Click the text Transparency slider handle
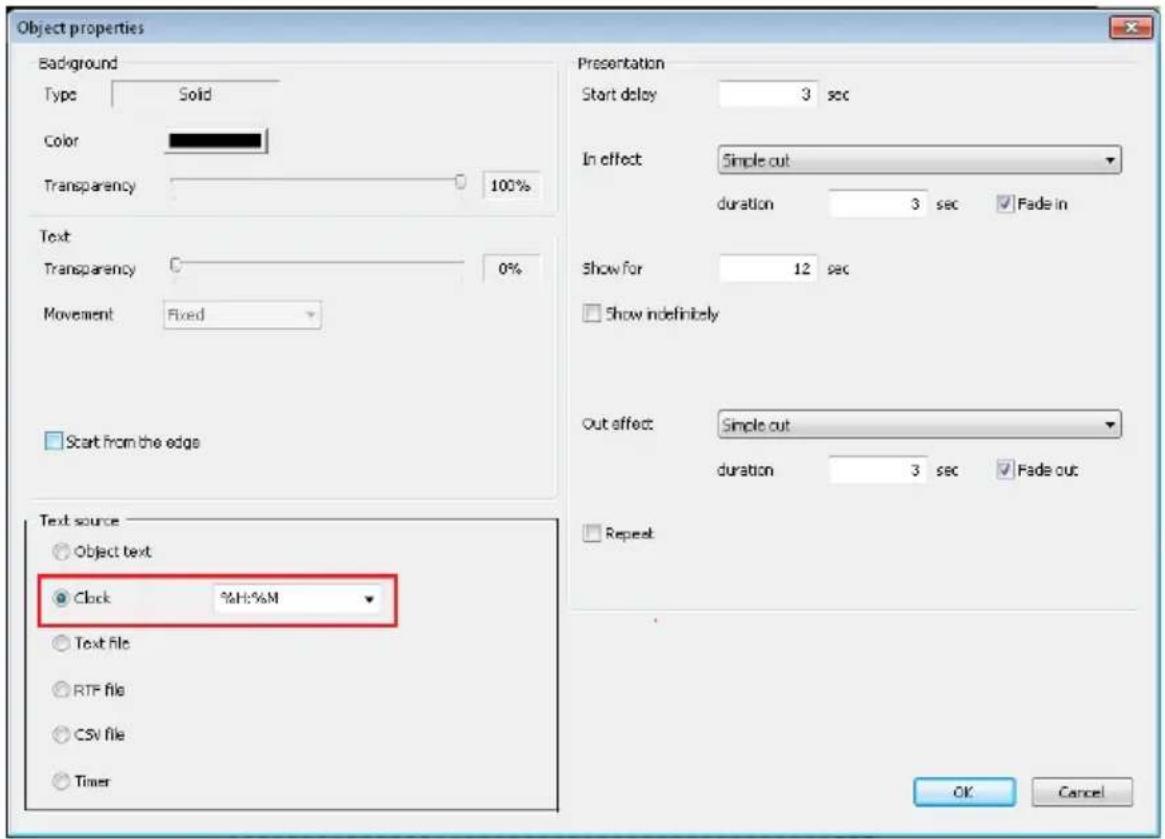This screenshot has height=839, width=1165. 176,265
